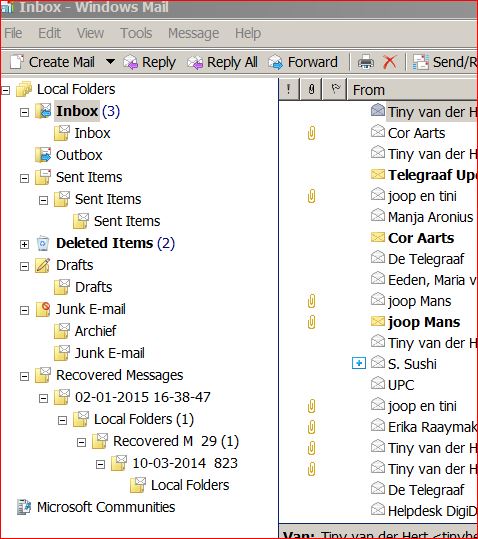Click the Reply icon in toolbar

click(131, 63)
